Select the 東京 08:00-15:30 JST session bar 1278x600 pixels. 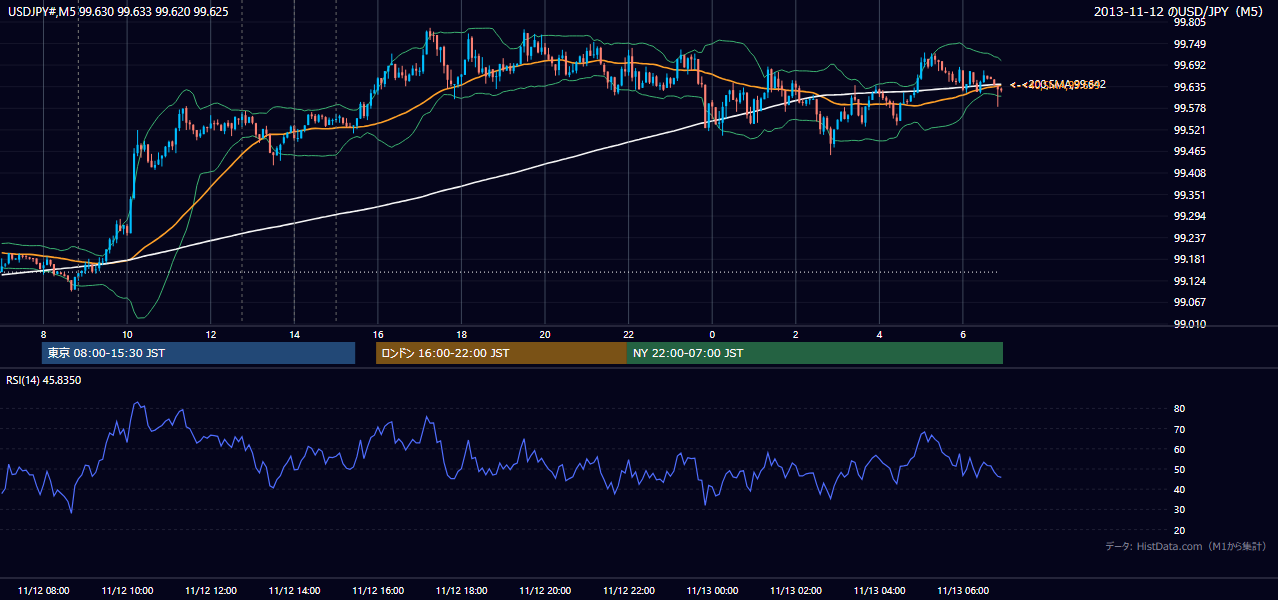tap(198, 353)
